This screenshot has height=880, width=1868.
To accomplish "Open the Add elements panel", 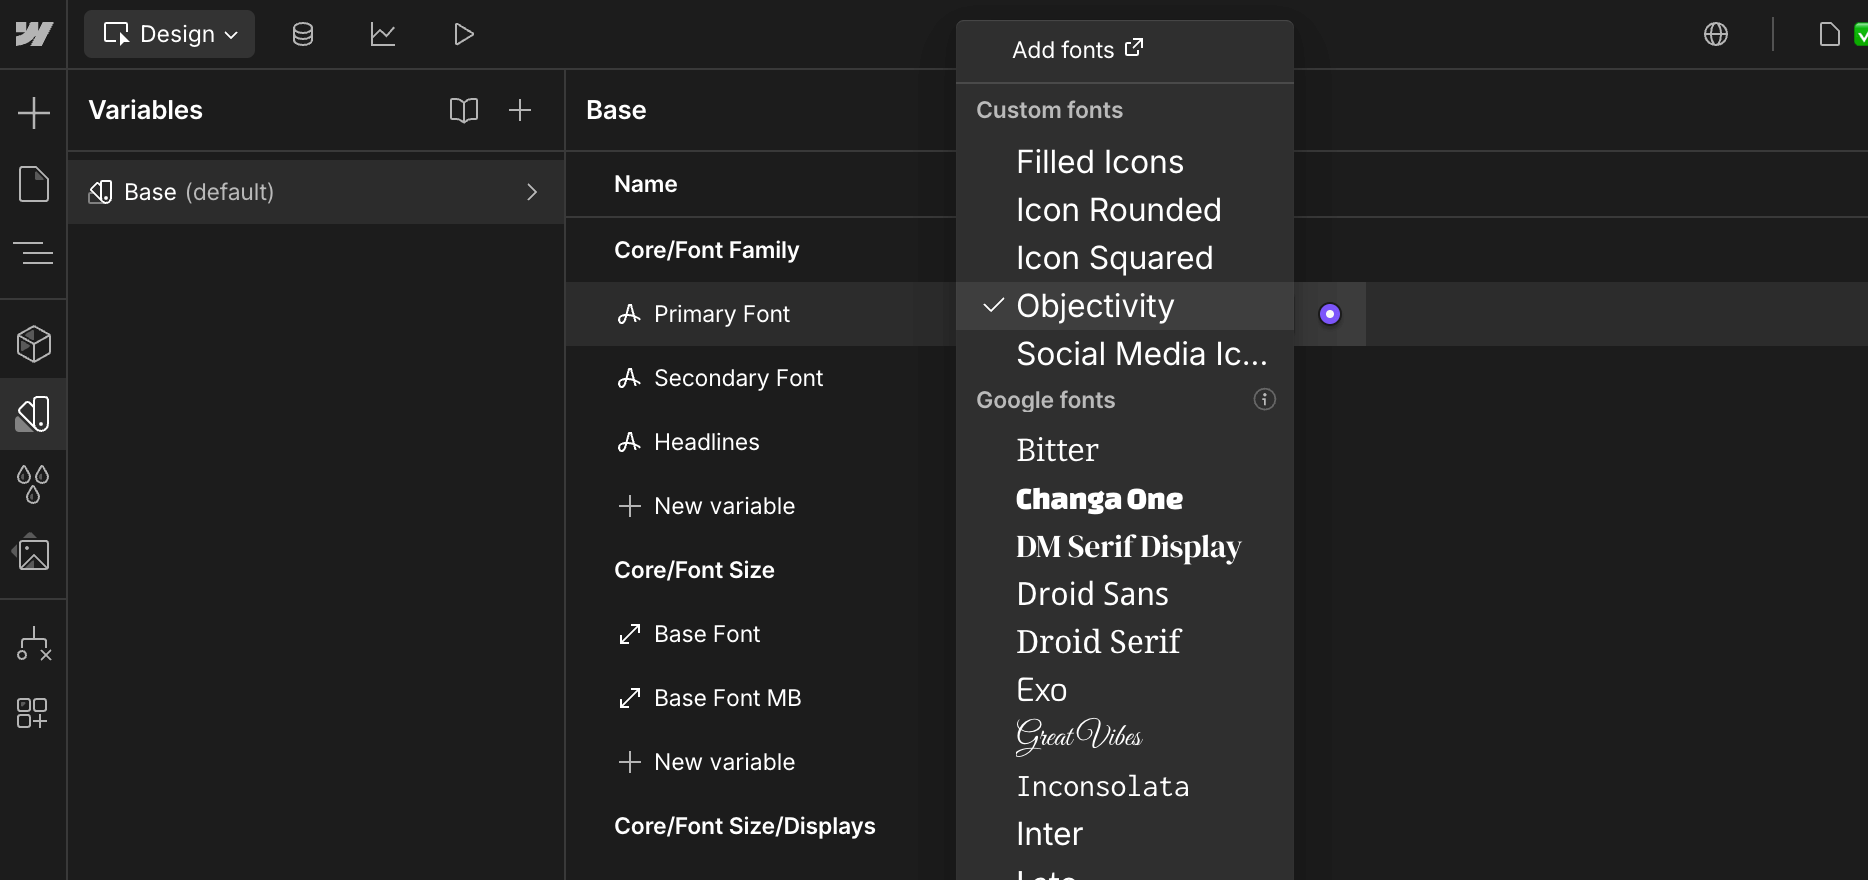I will 33,112.
